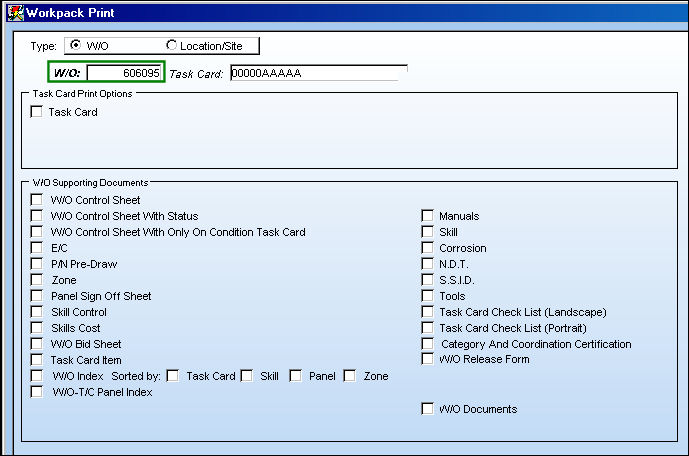Tick the S.S.I.D. checkbox
This screenshot has height=456, width=689.
click(427, 280)
